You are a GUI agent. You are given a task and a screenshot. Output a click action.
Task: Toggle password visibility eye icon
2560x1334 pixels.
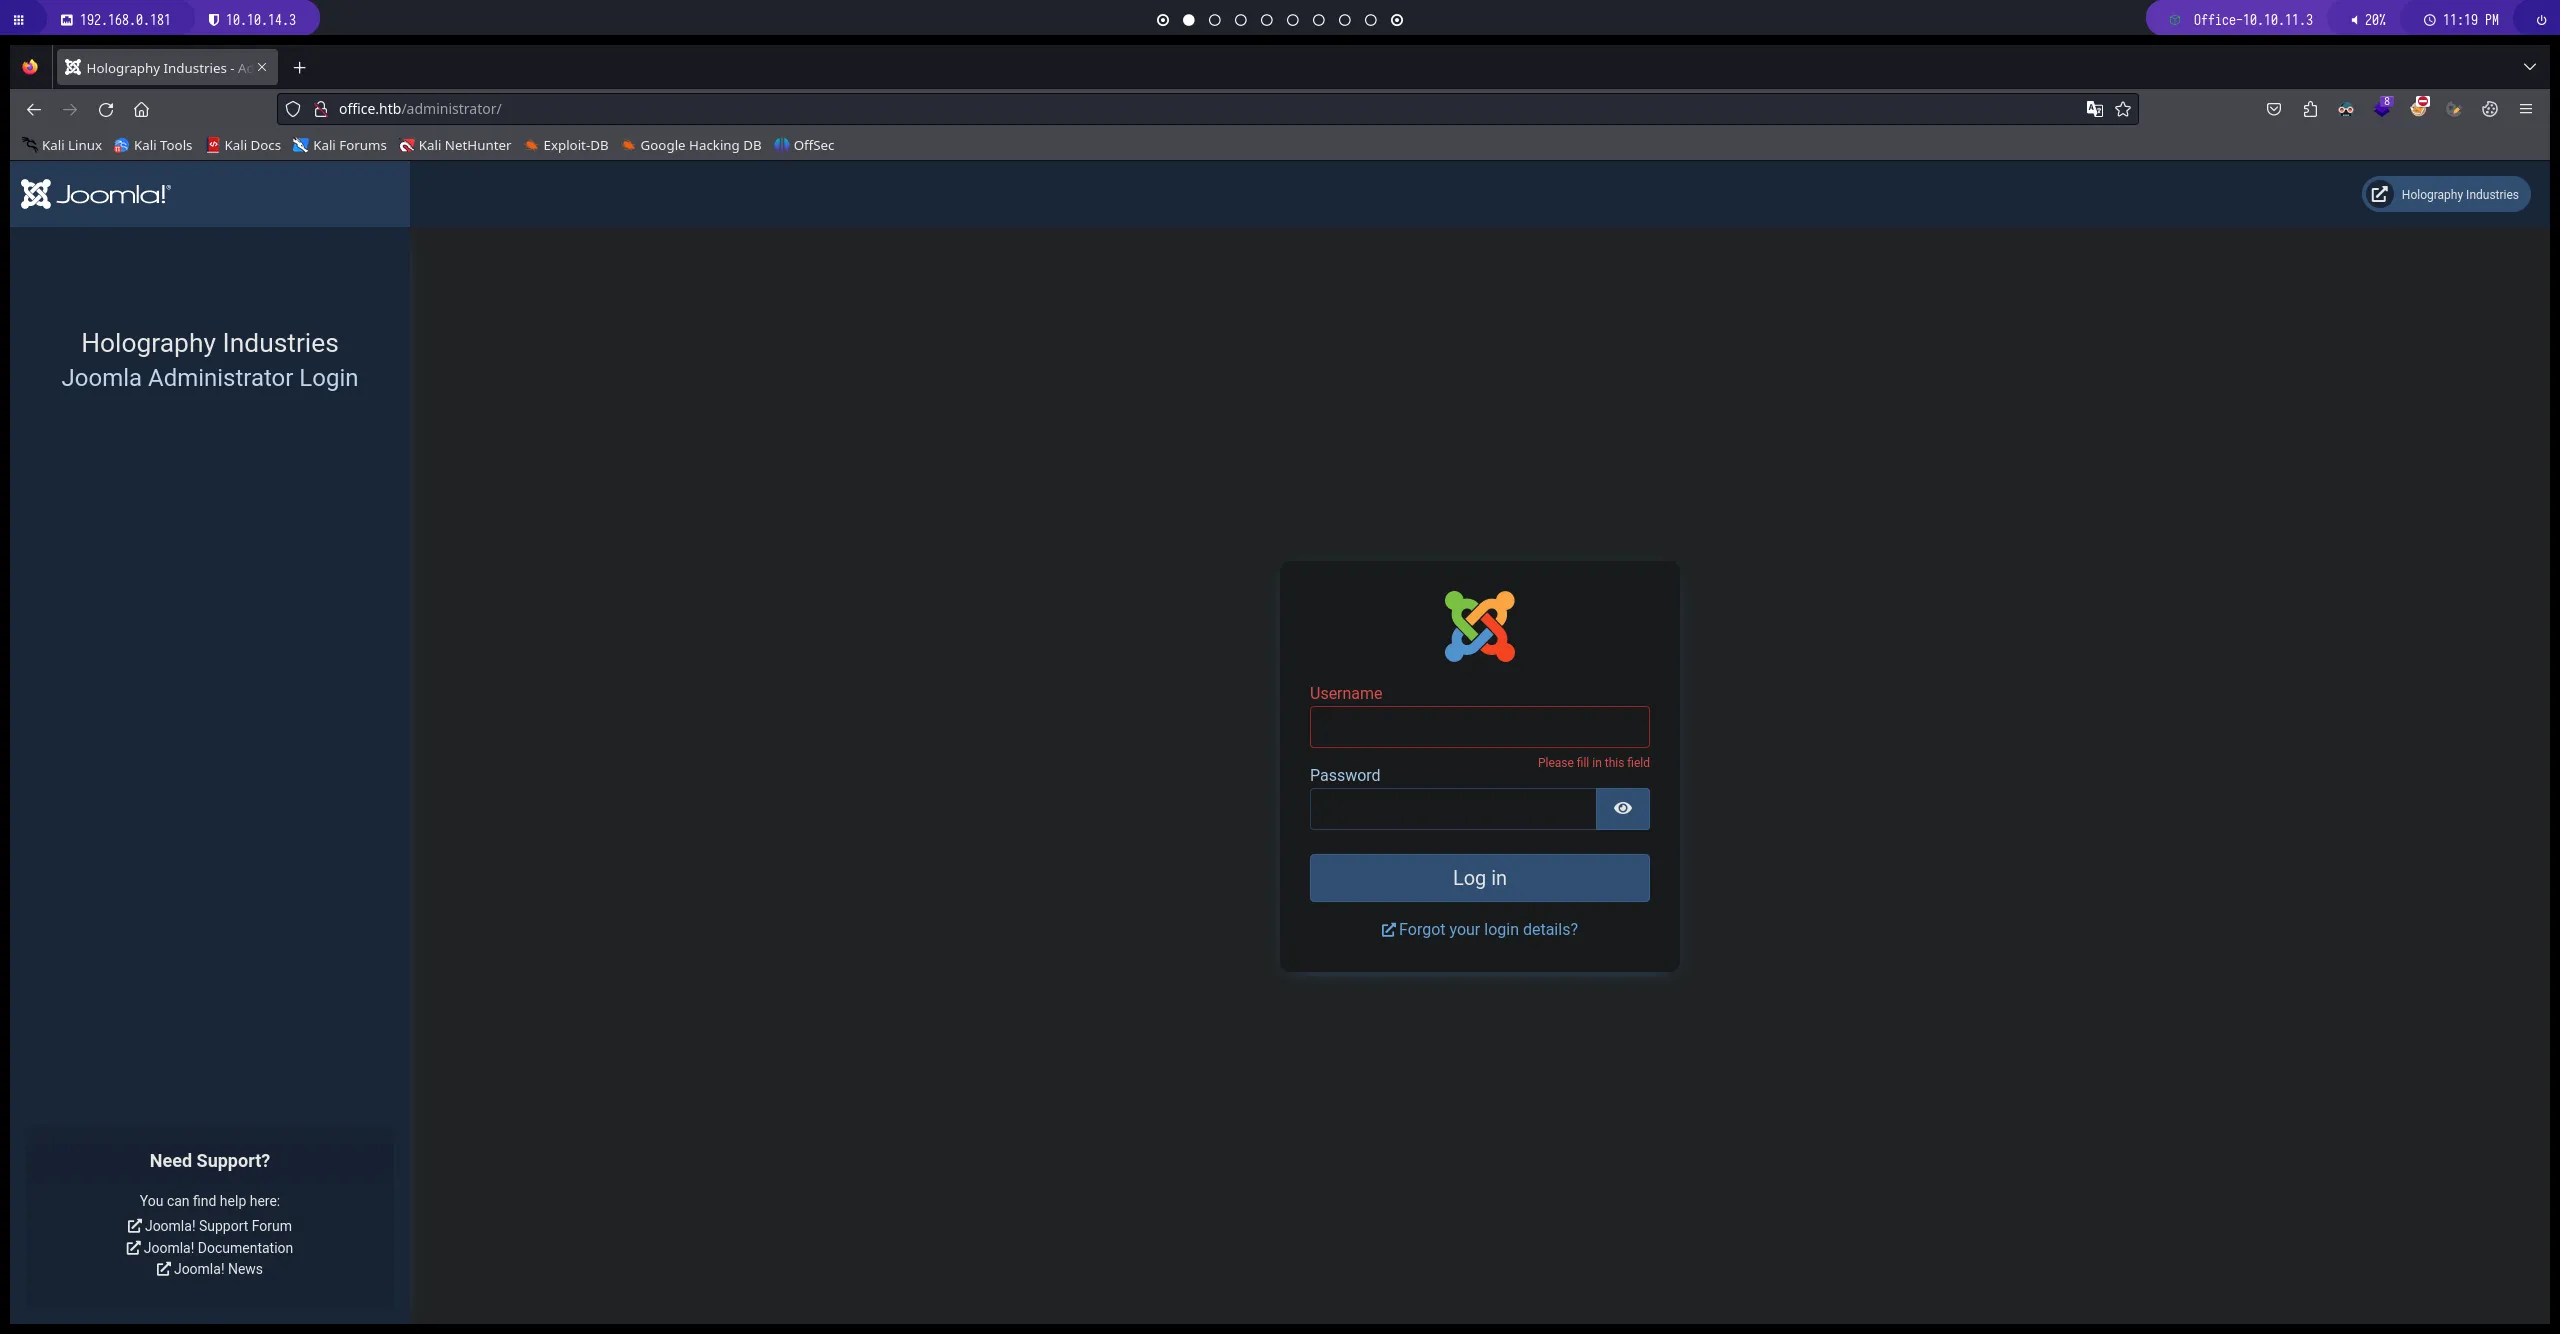(1622, 808)
